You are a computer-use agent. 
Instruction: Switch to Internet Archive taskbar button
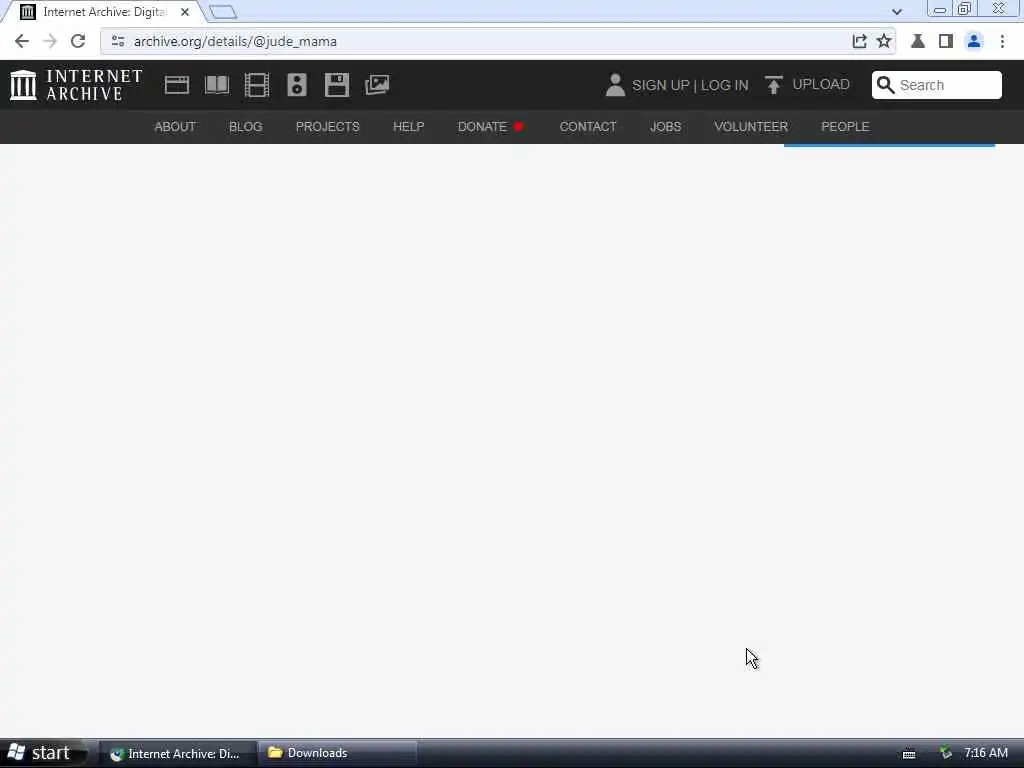click(x=176, y=754)
